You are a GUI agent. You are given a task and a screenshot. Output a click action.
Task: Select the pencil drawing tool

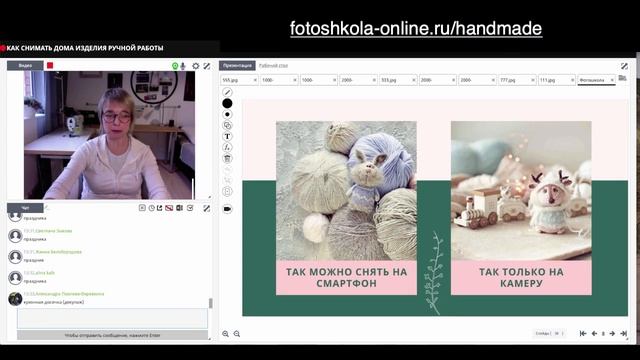click(x=227, y=92)
